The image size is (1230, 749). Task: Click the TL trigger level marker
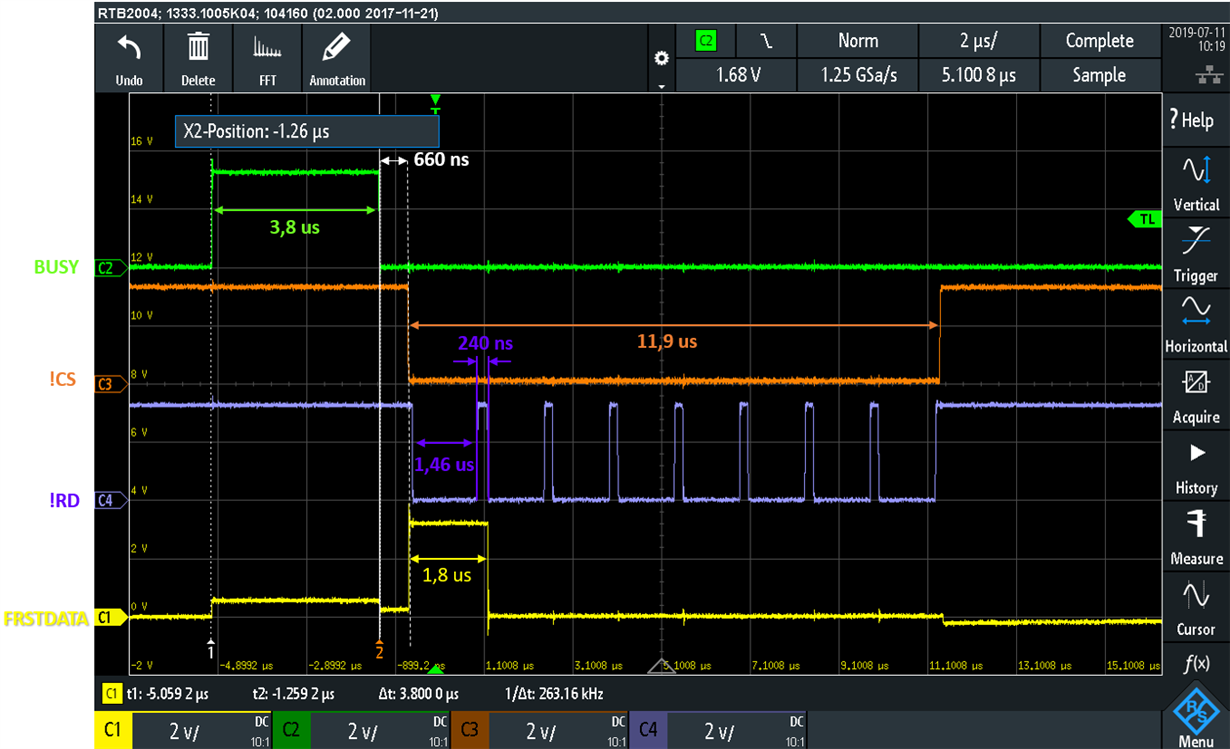(x=1143, y=218)
